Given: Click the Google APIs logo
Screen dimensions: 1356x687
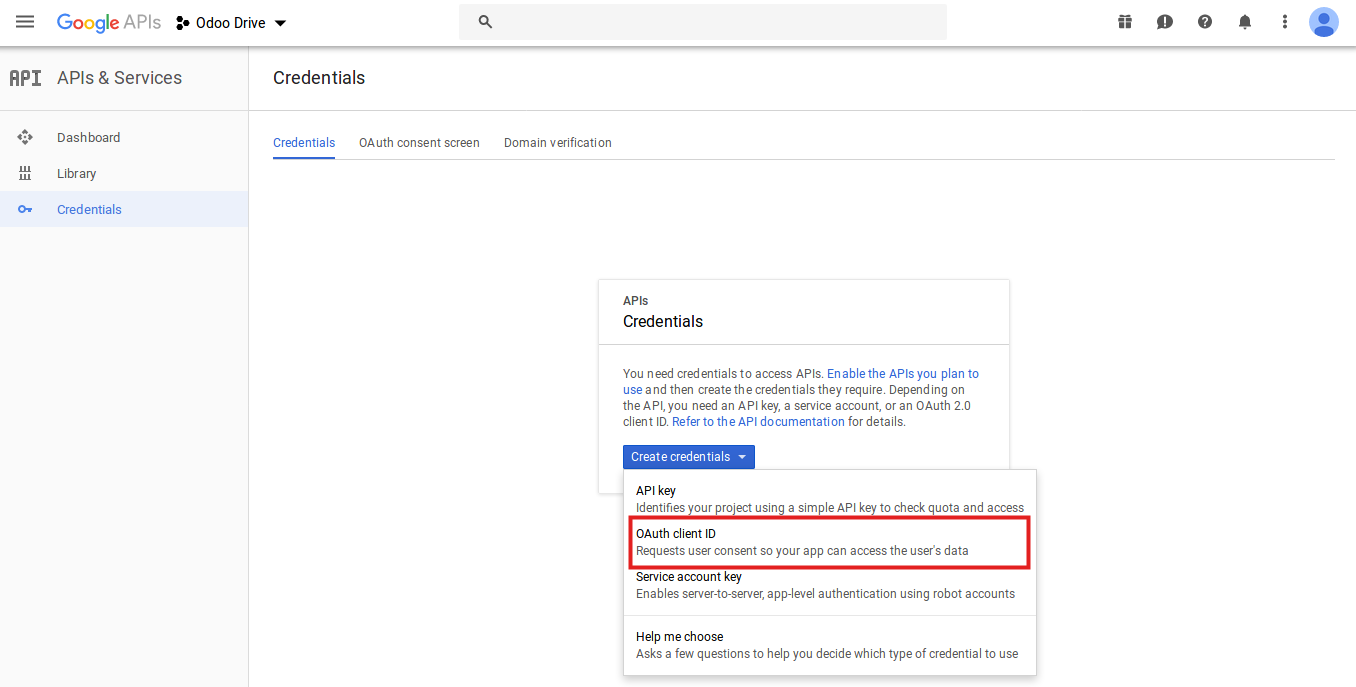Looking at the screenshot, I should point(108,22).
